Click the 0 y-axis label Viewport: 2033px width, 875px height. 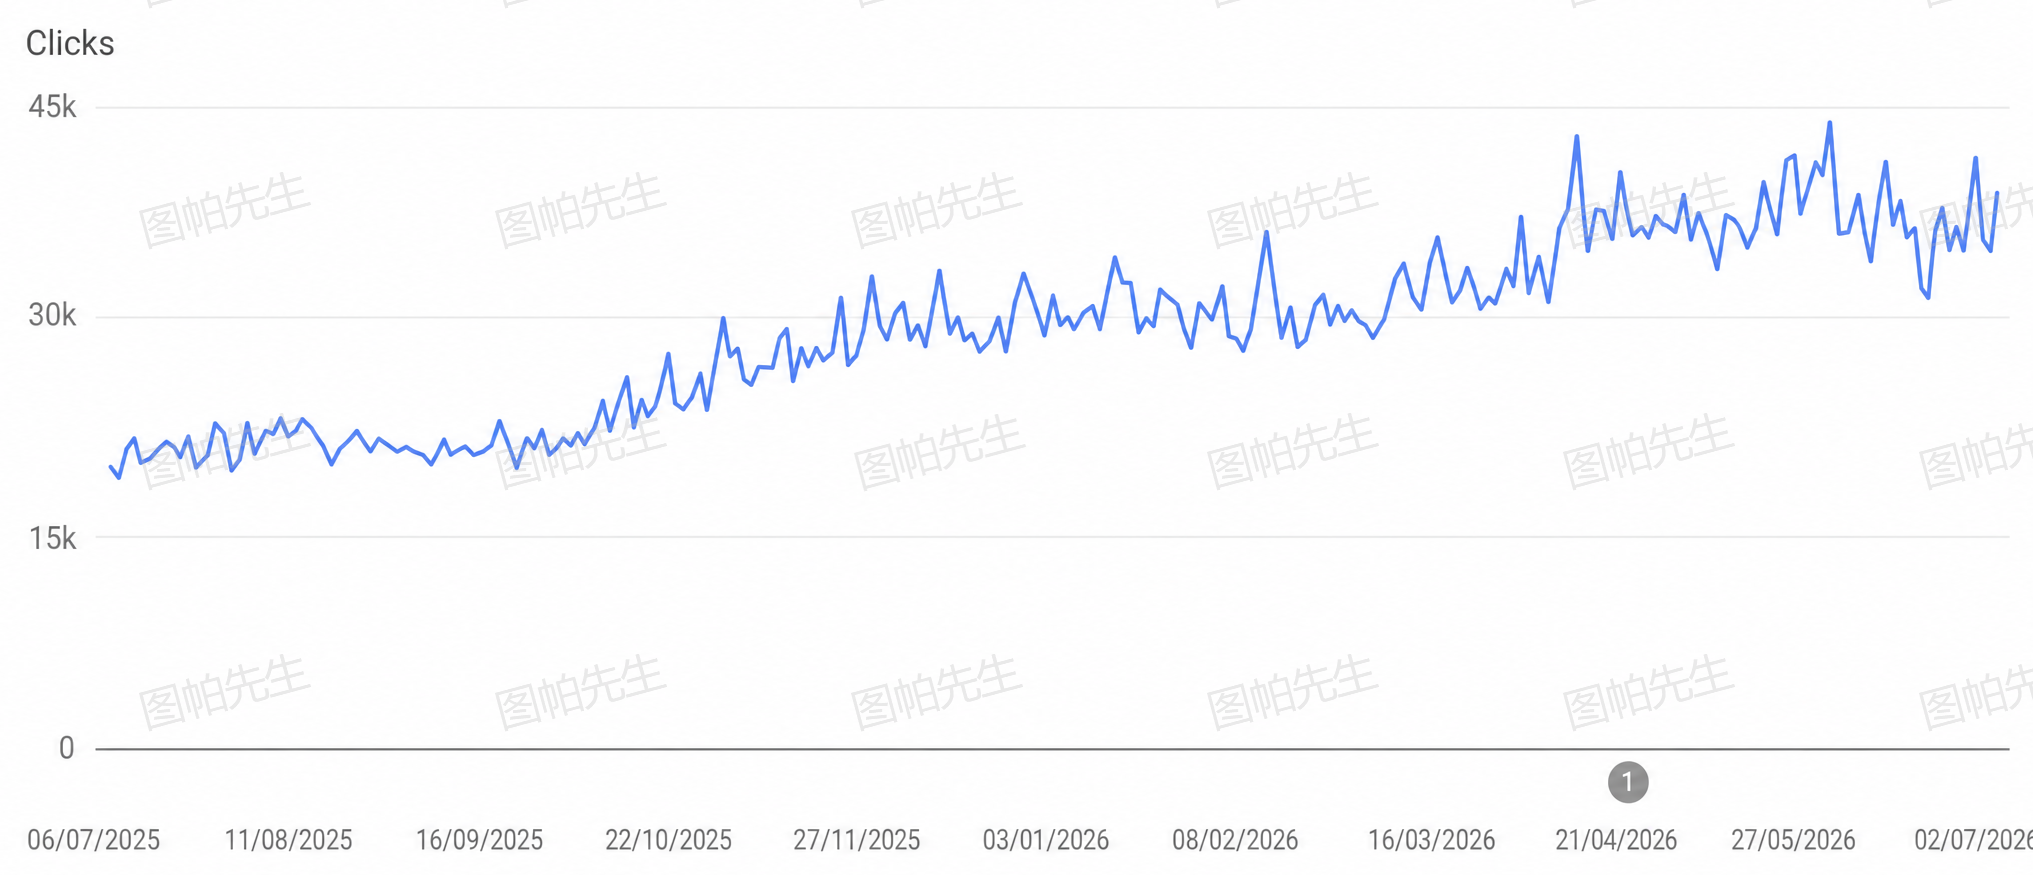coord(66,748)
